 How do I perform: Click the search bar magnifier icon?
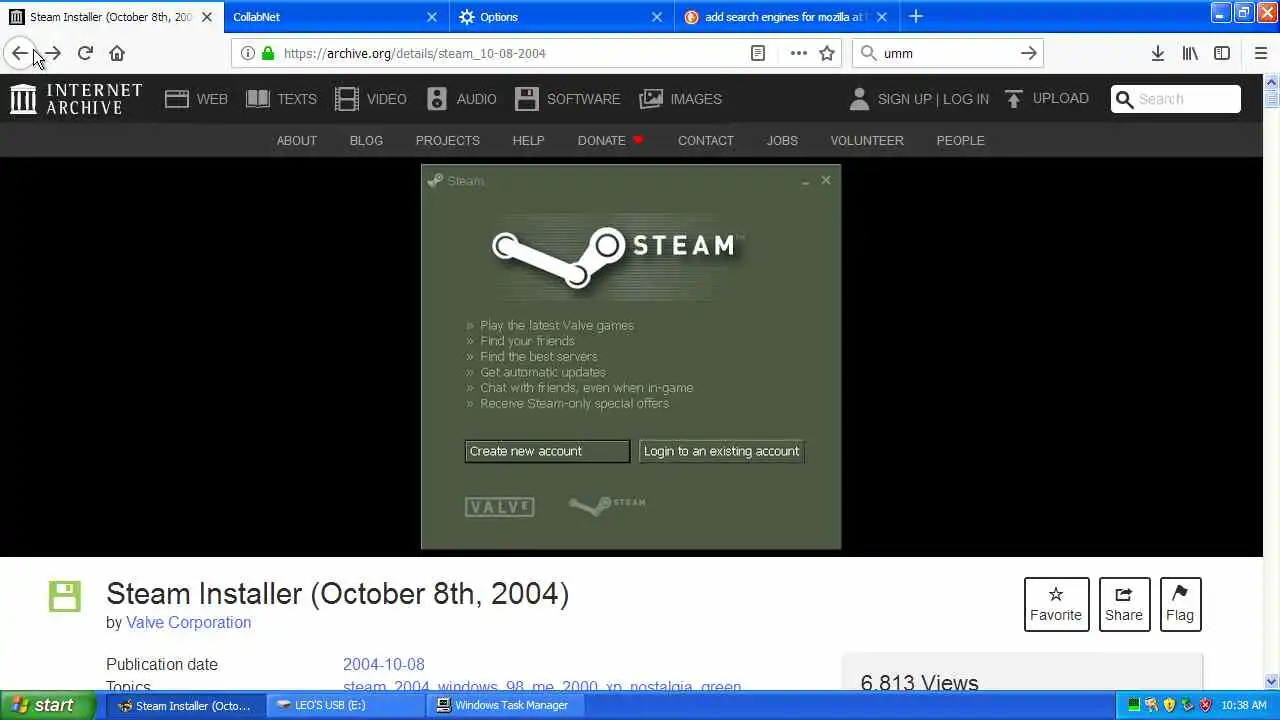[868, 53]
